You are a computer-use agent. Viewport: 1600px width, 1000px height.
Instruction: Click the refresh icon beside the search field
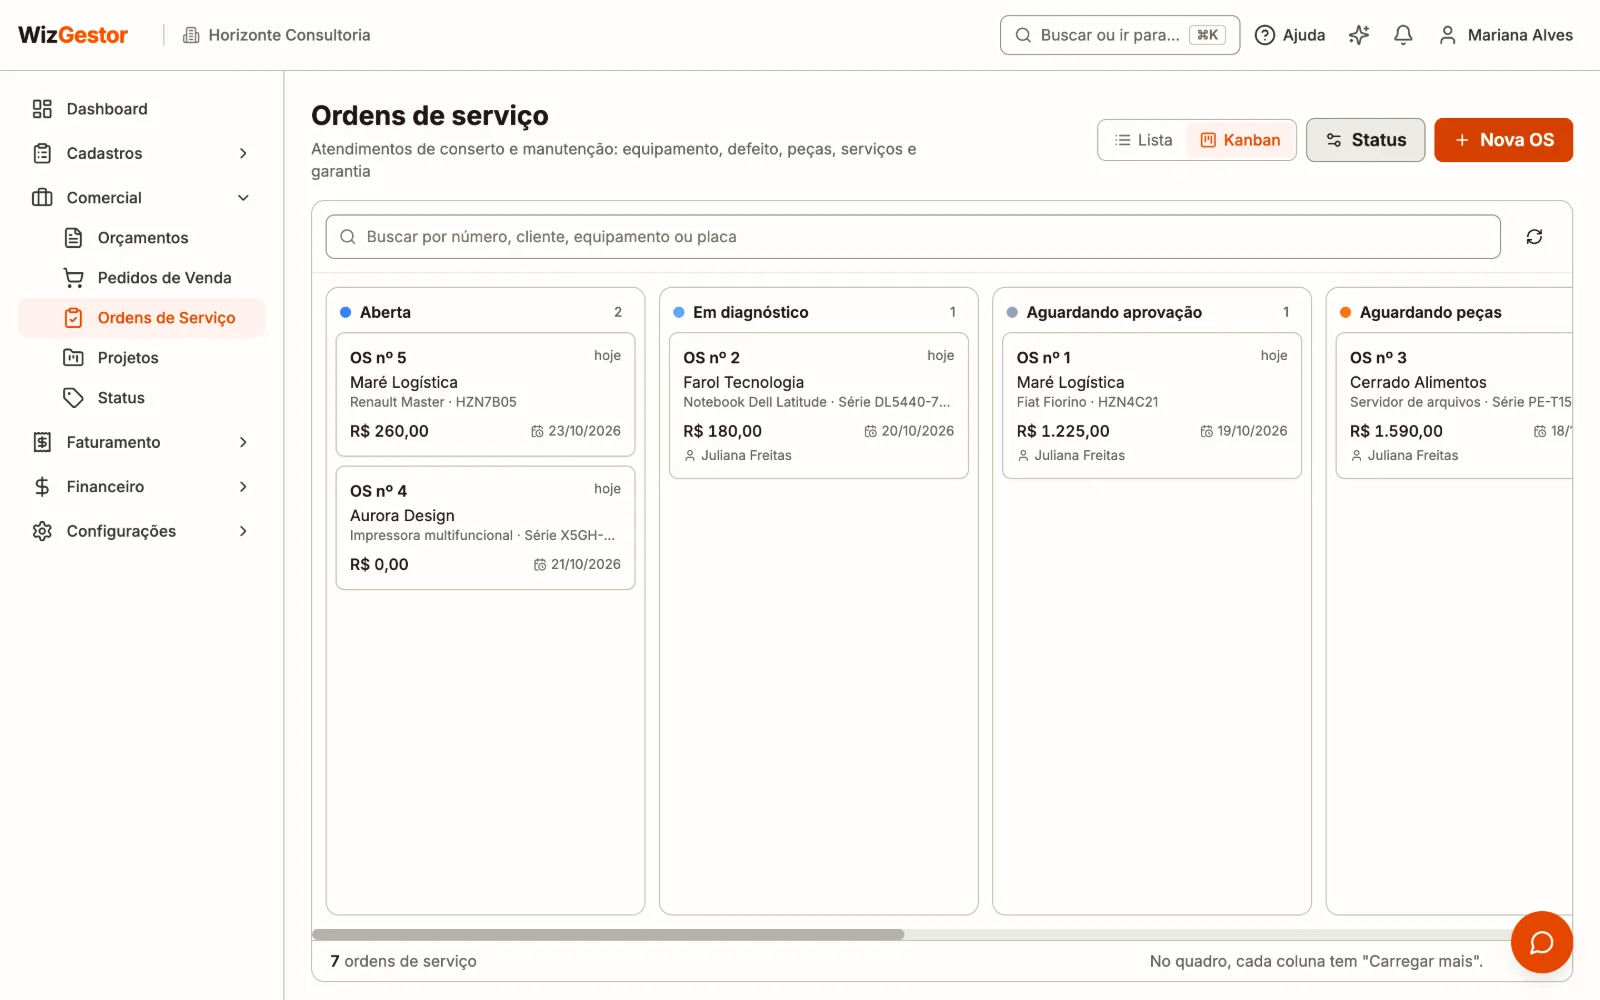click(x=1534, y=237)
